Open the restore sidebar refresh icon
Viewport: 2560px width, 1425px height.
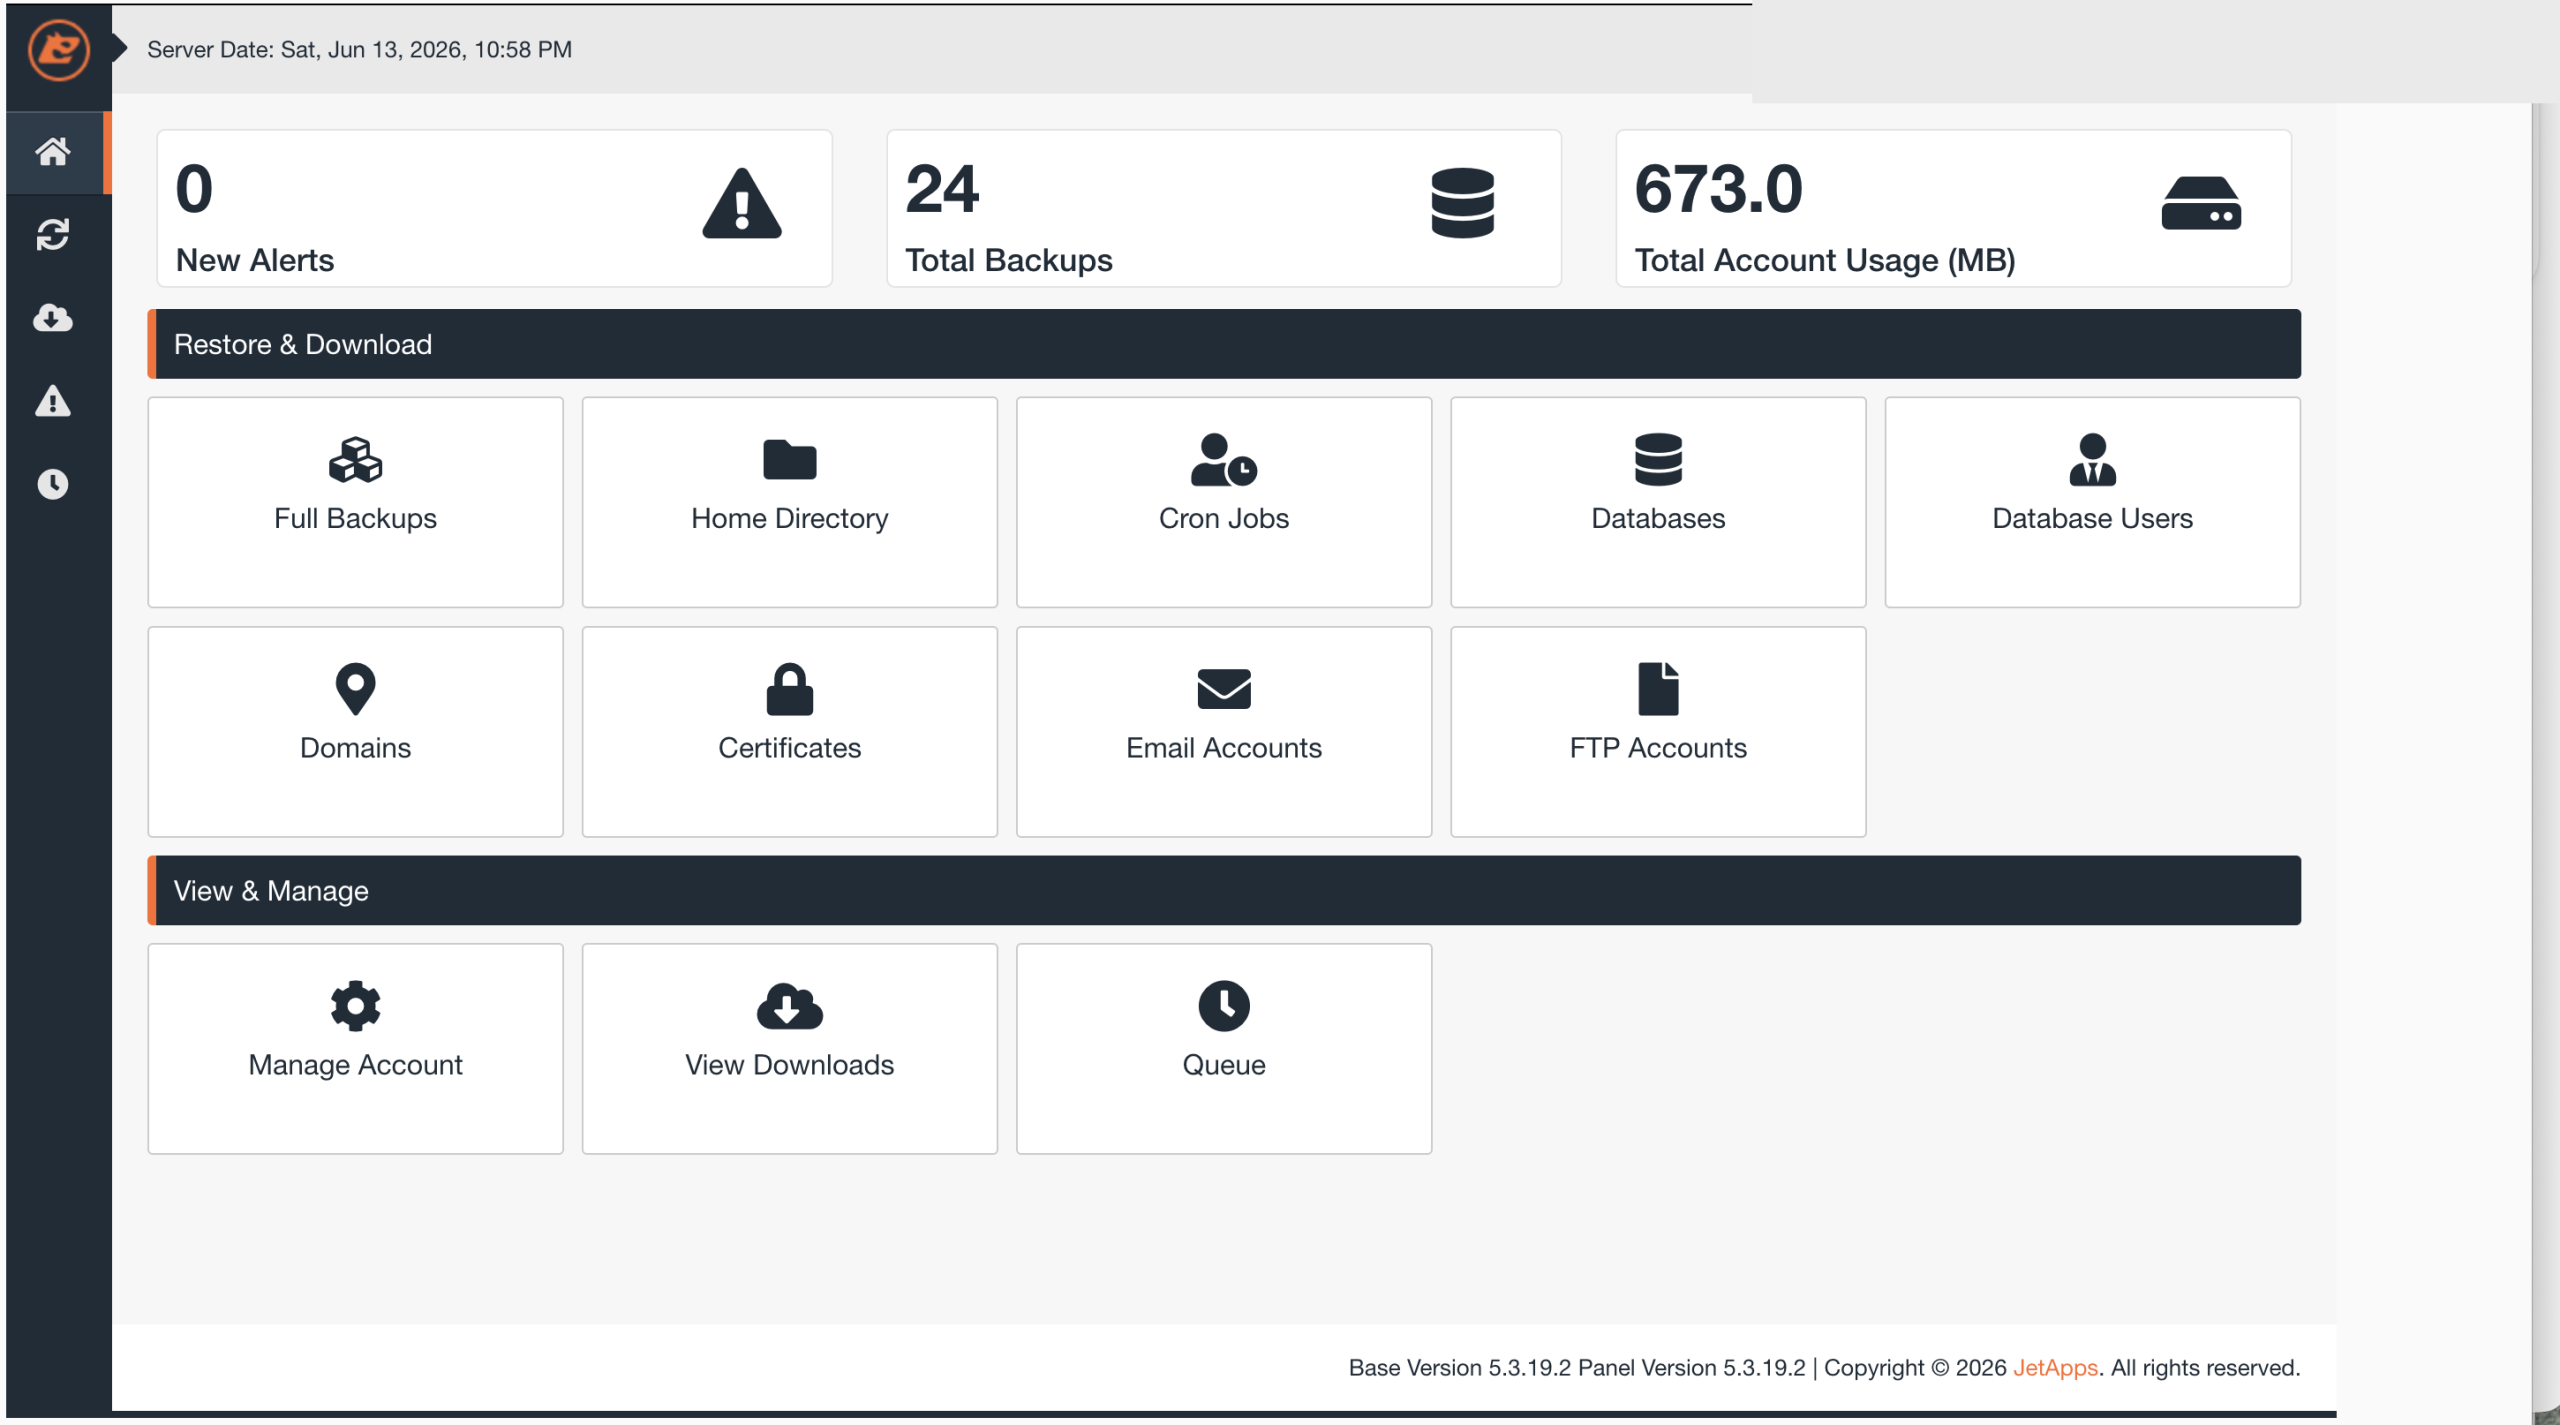pos(53,235)
